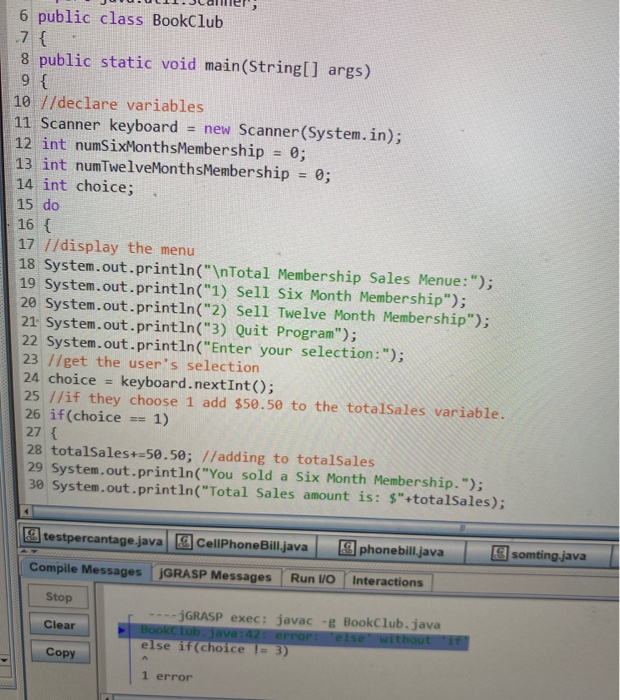
Task: Click the phonebill.java tab file icon
Action: point(347,547)
